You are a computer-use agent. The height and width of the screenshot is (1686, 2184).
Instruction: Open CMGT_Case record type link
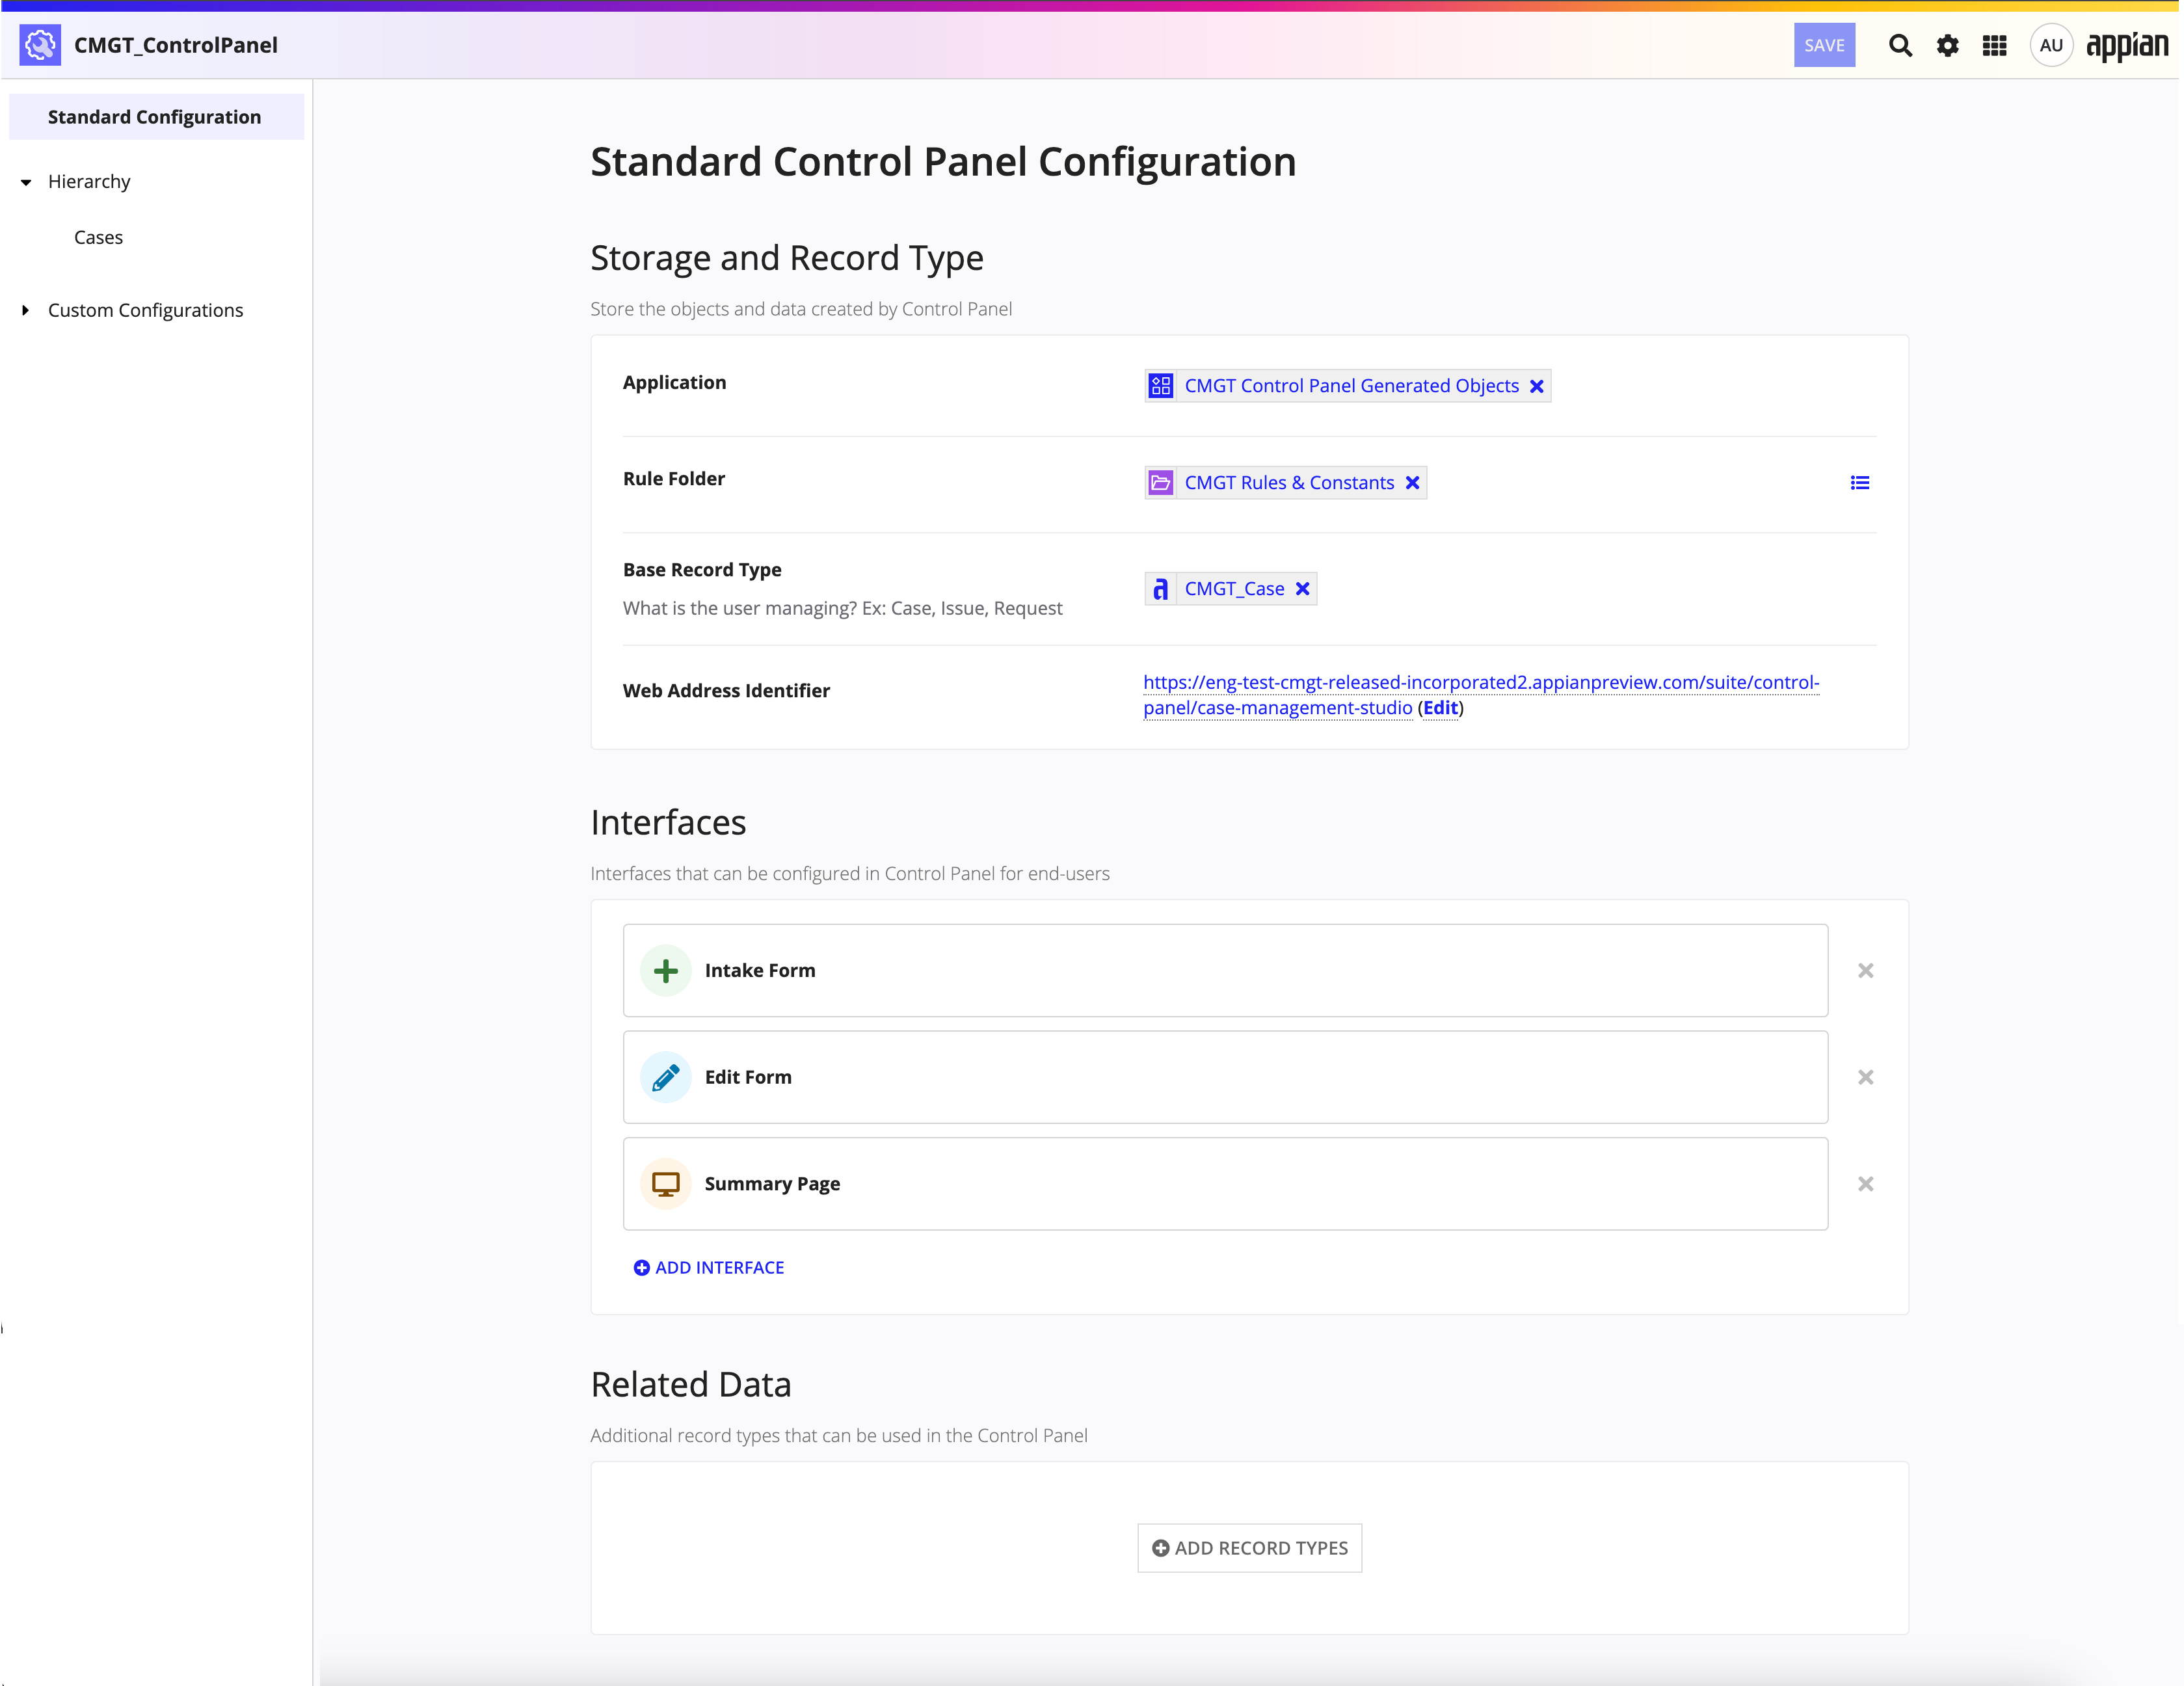point(1234,589)
